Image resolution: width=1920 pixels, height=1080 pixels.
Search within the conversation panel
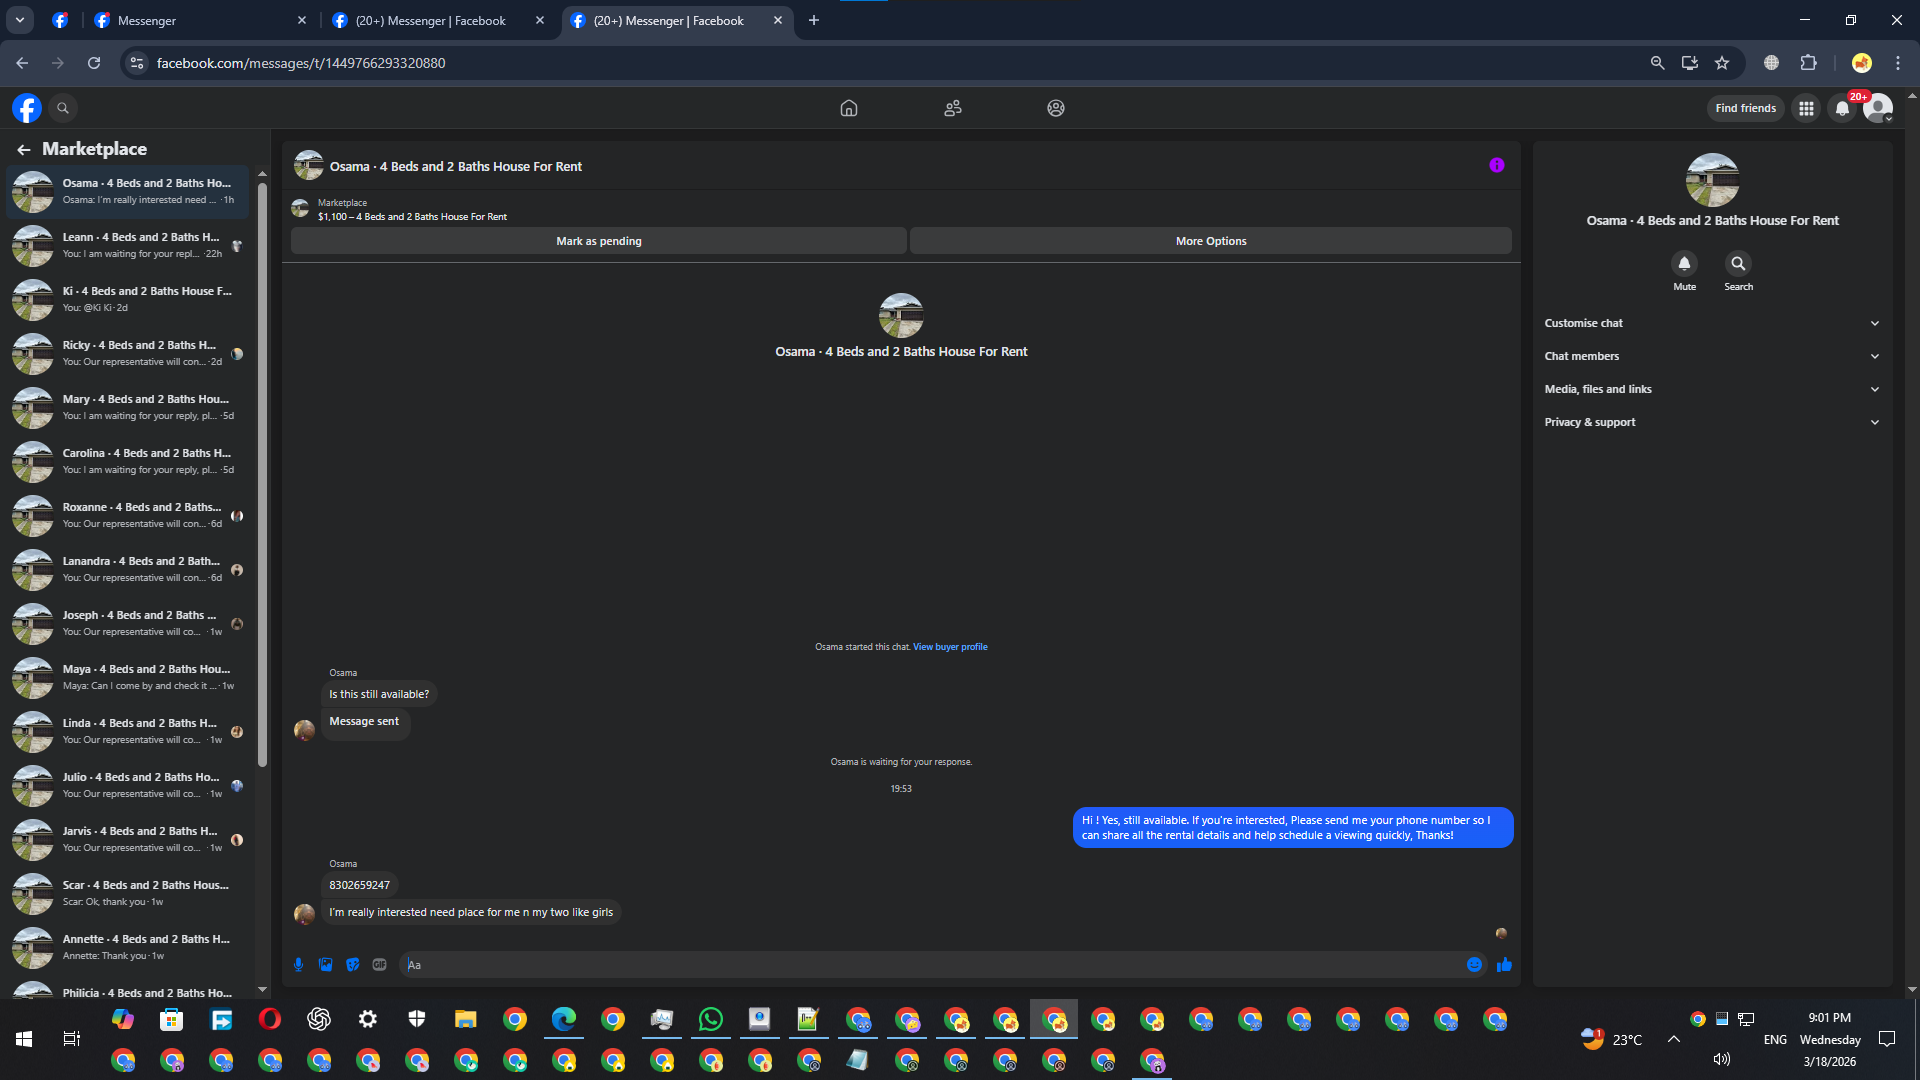pyautogui.click(x=1738, y=264)
